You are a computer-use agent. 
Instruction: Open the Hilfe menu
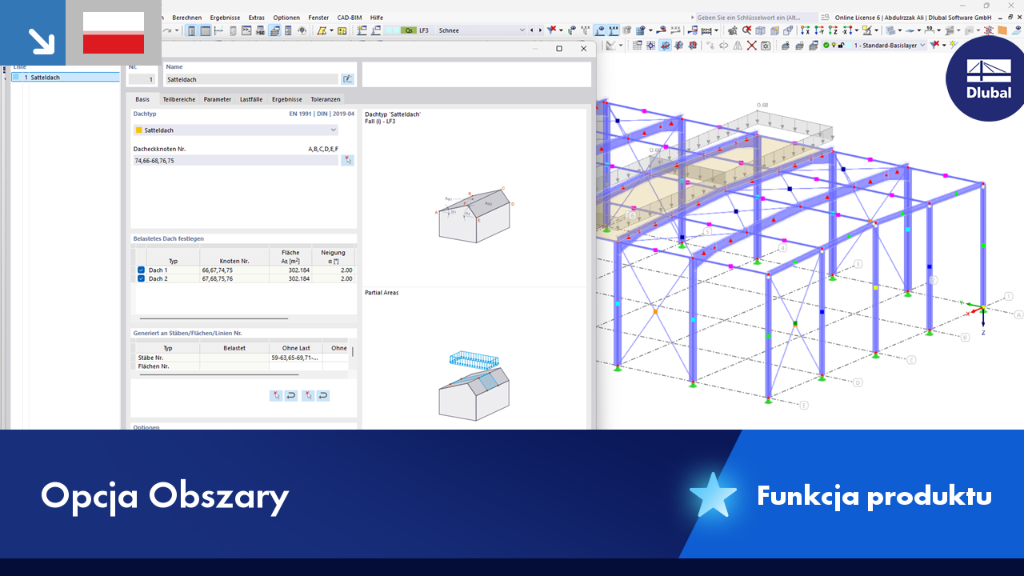click(x=376, y=18)
